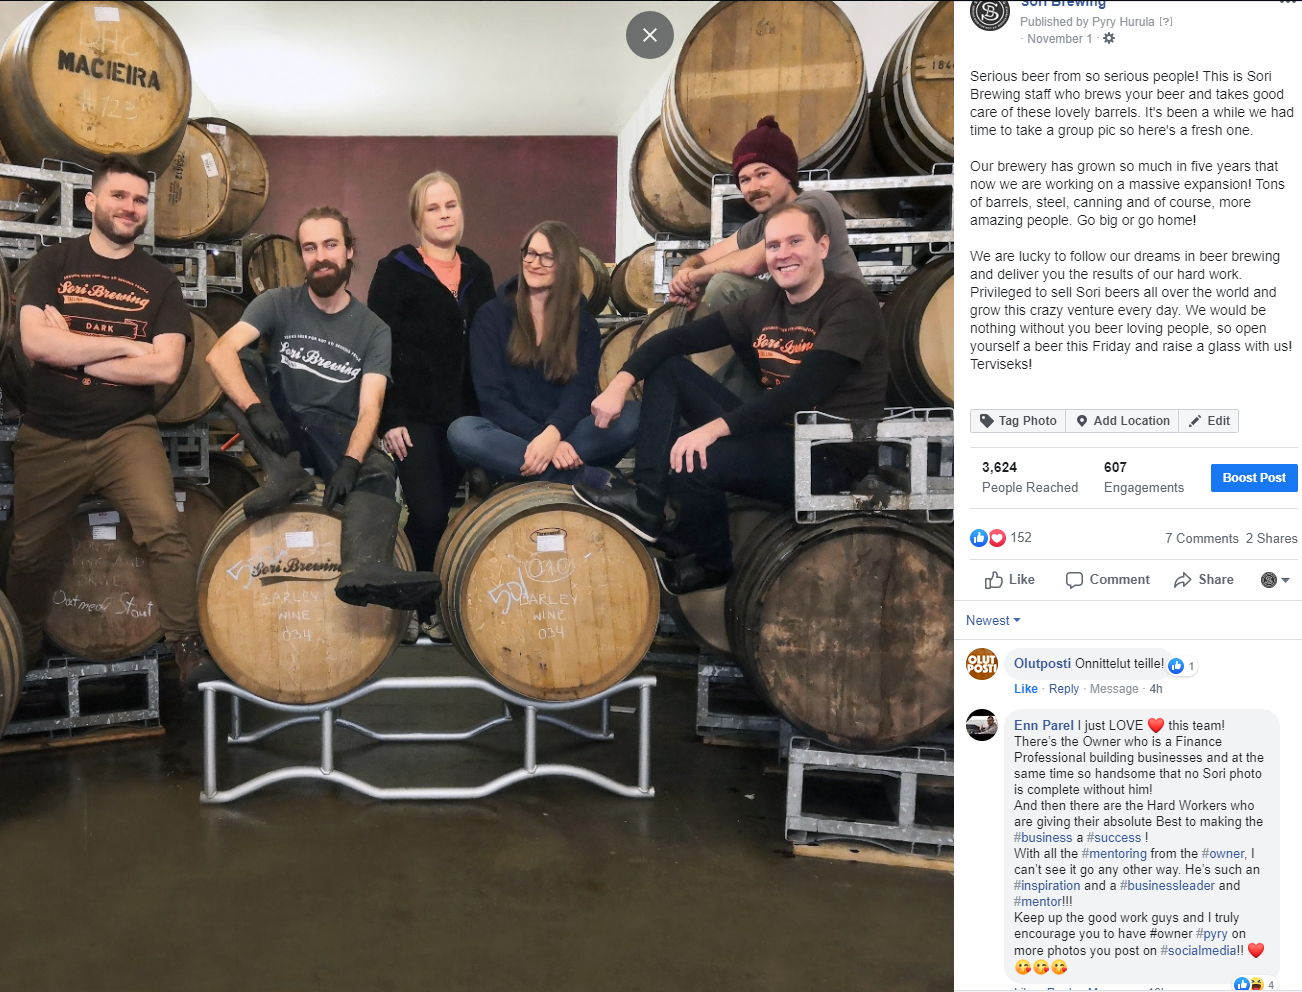Screen dimensions: 1302x992
Task: Expand the Newest comment sorting dropdown
Action: point(993,621)
